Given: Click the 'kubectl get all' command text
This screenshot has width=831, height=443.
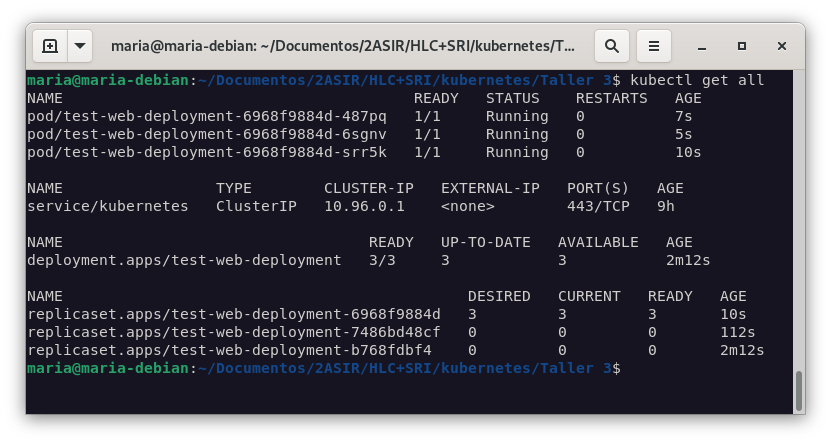Looking at the screenshot, I should pos(696,81).
